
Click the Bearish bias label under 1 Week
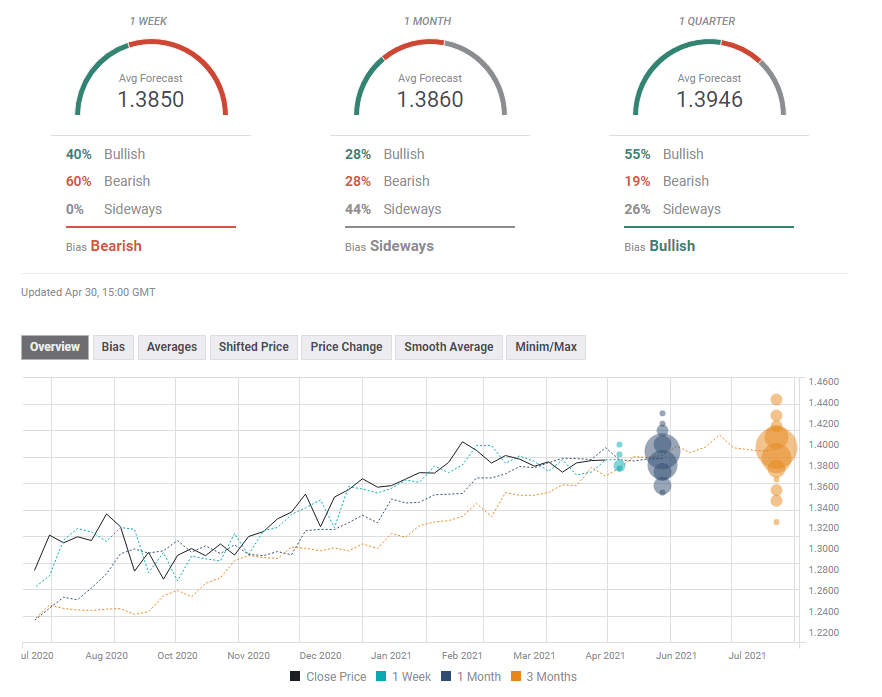pos(116,246)
